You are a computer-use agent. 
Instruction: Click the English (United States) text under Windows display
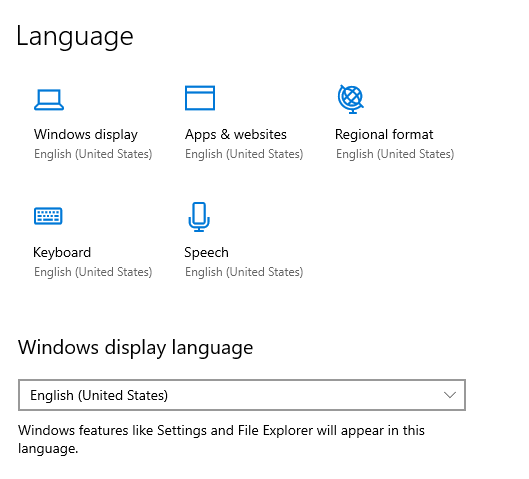(93, 154)
